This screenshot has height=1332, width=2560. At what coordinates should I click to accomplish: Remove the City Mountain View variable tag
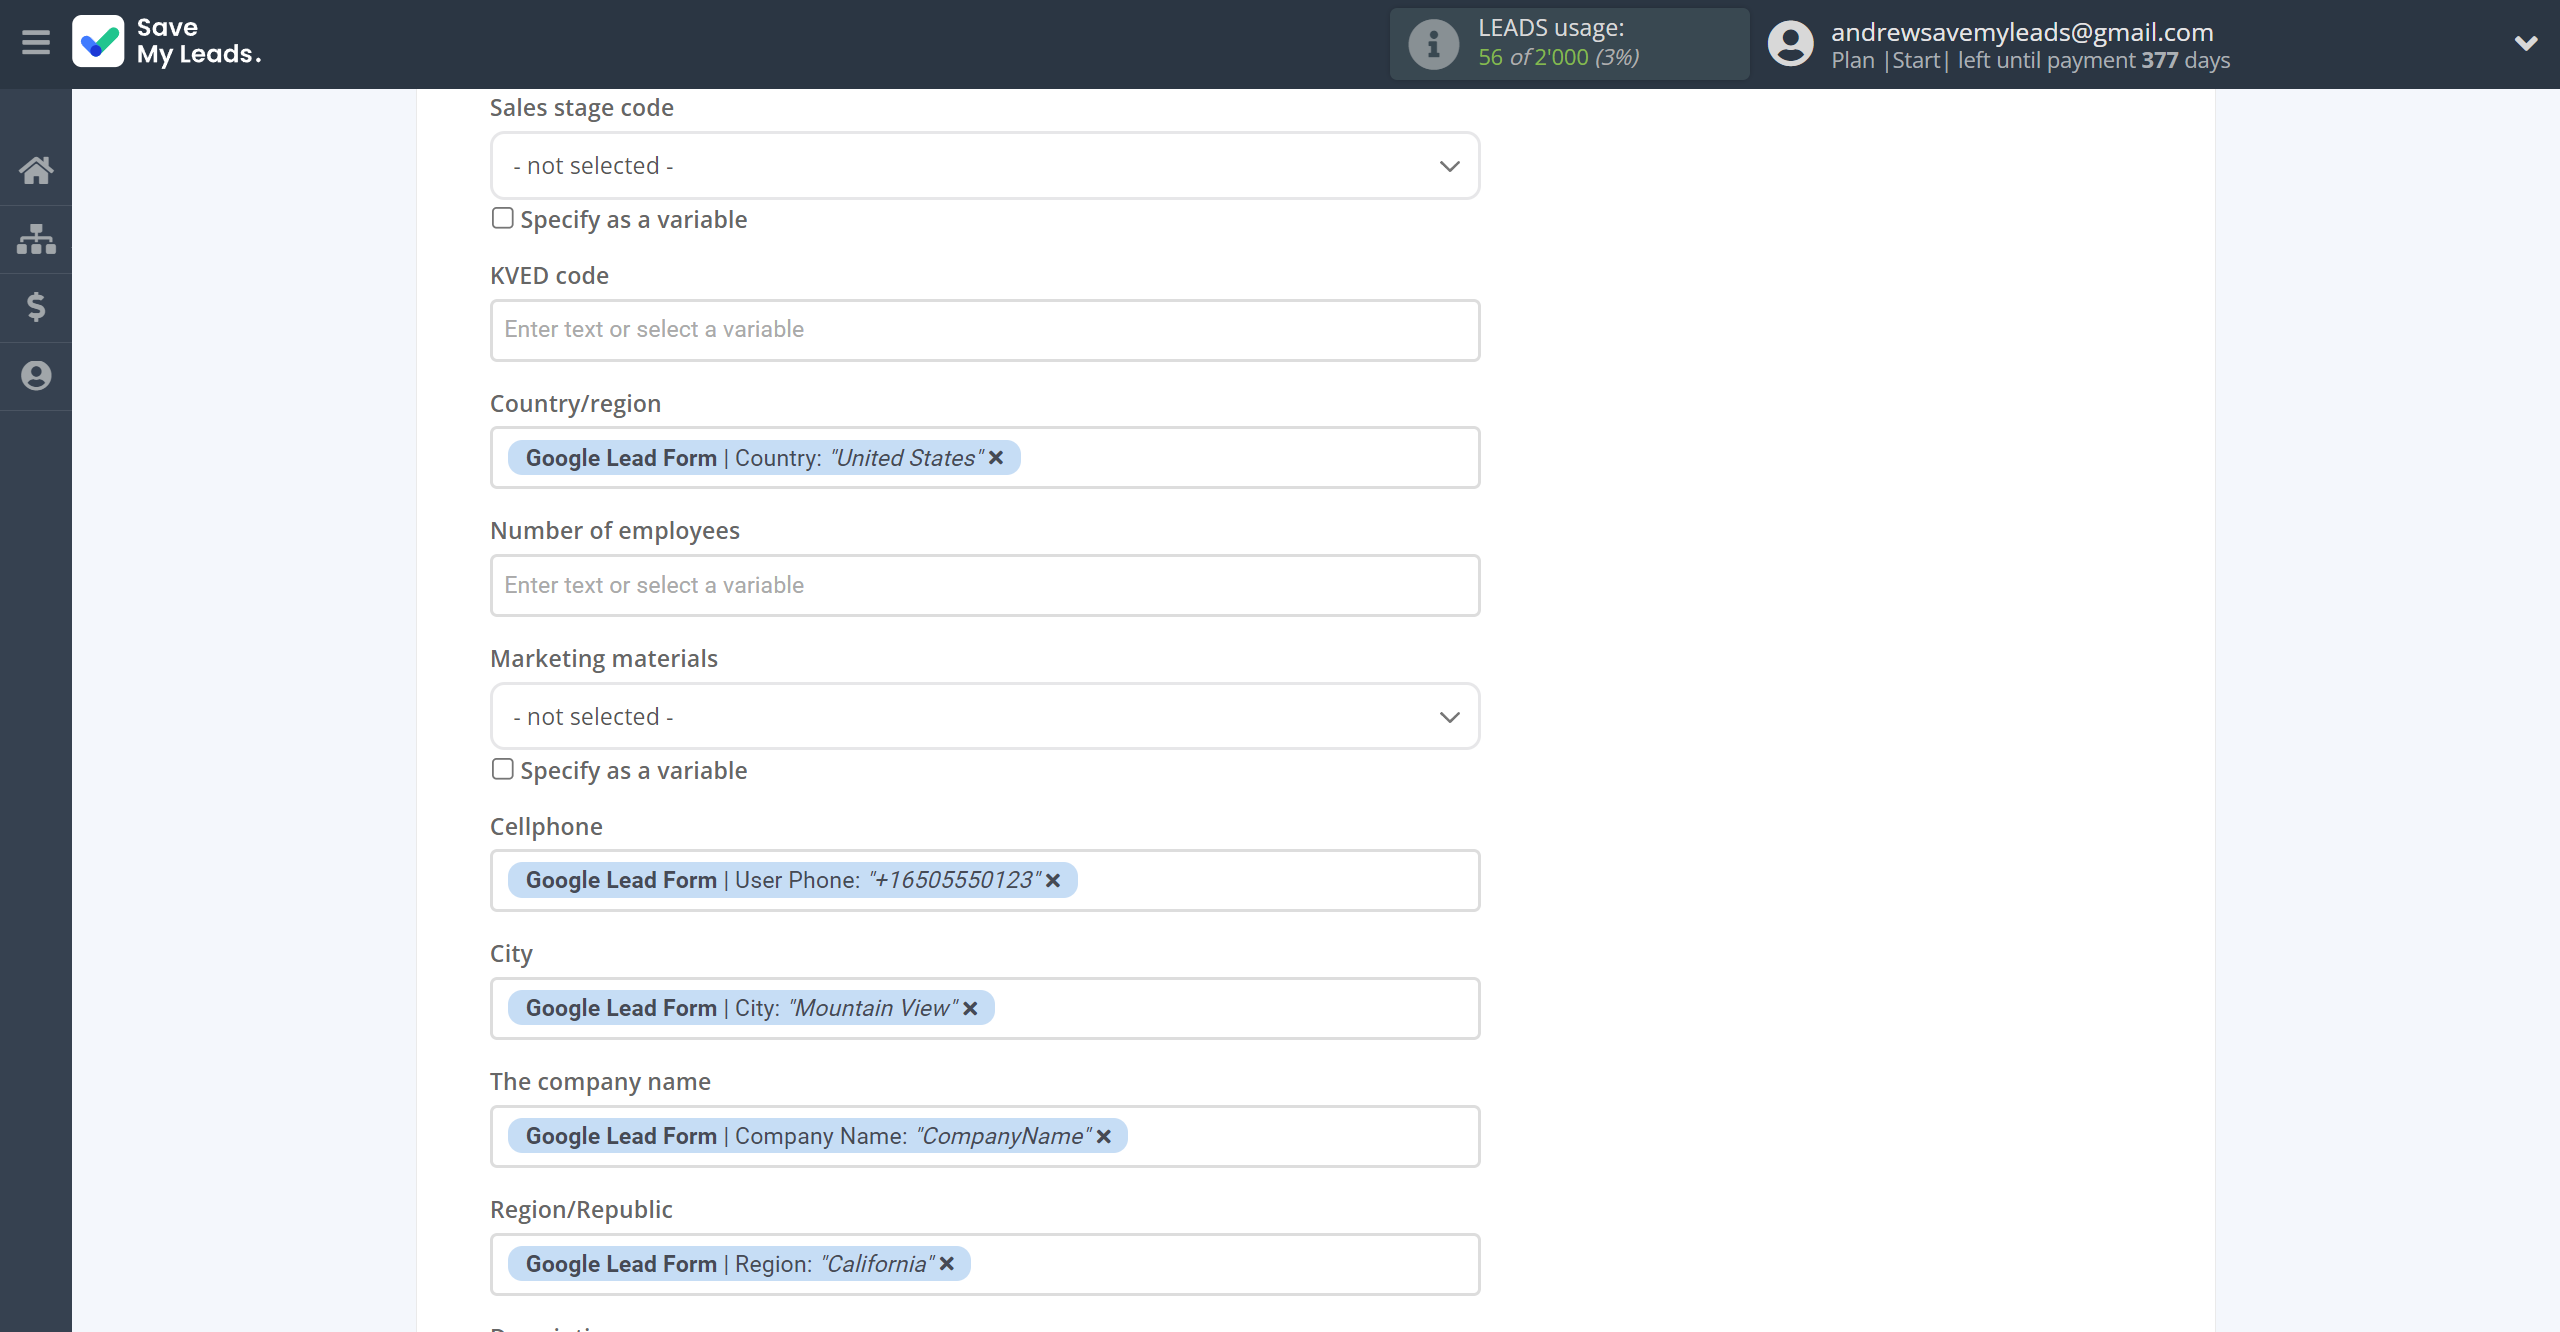pos(970,1009)
